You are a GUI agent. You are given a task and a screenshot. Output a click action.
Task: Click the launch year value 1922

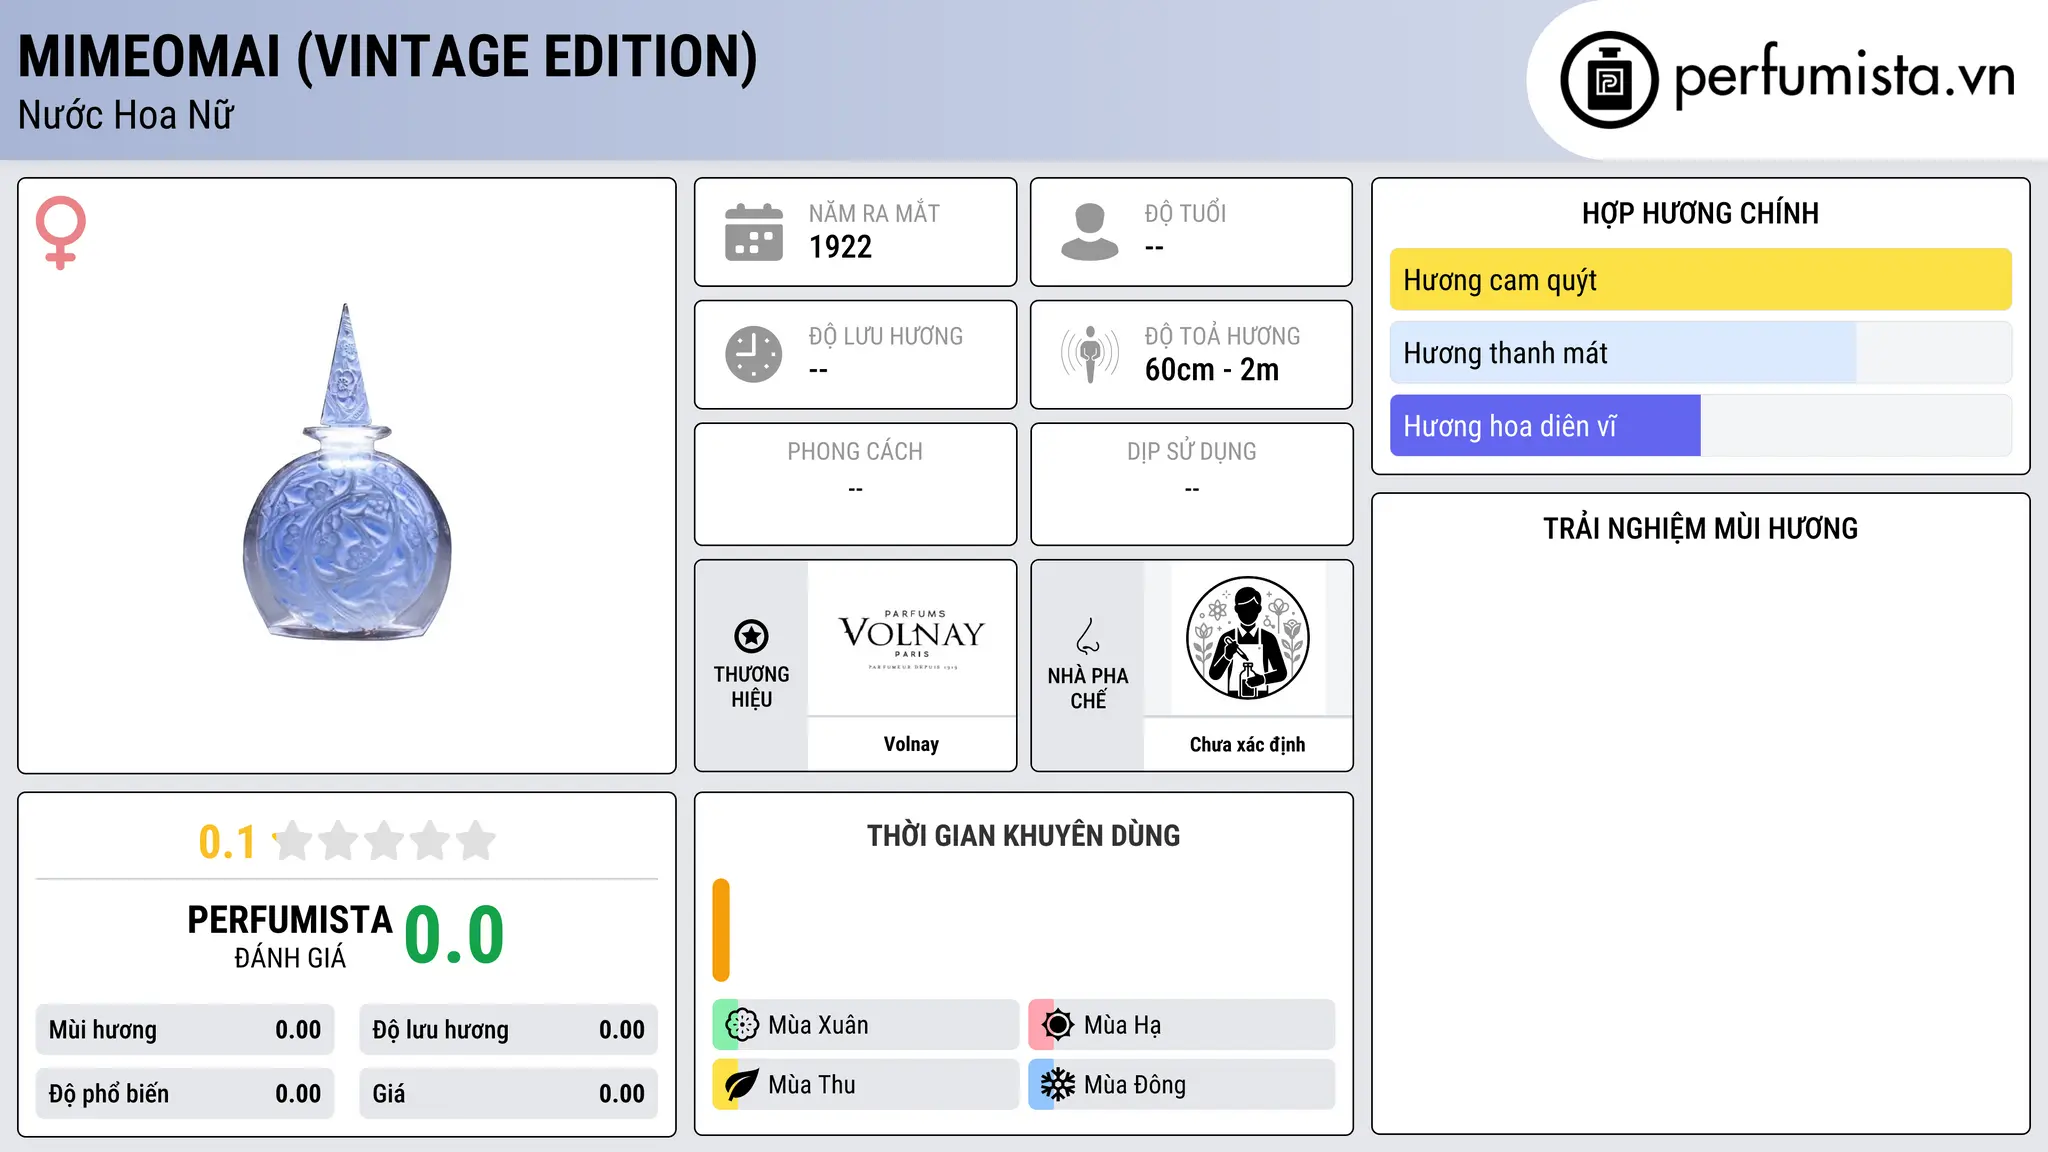pyautogui.click(x=840, y=247)
